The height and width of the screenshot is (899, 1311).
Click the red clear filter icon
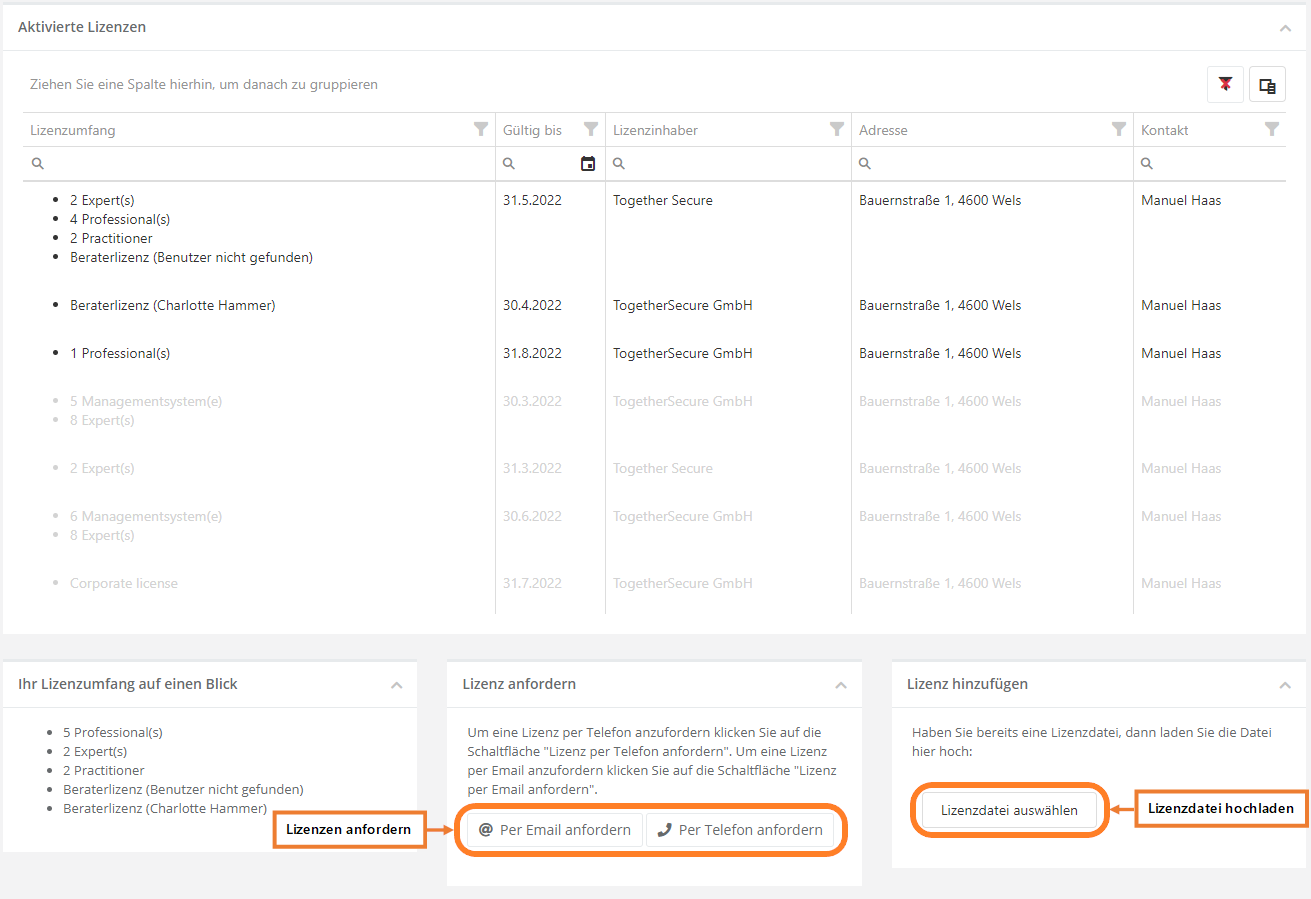[x=1225, y=86]
